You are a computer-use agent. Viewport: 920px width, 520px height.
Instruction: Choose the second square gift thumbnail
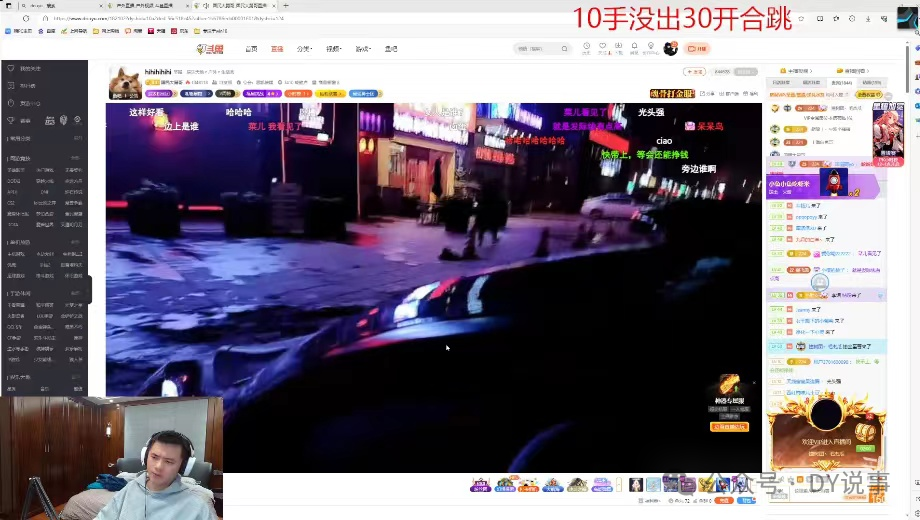(x=654, y=485)
